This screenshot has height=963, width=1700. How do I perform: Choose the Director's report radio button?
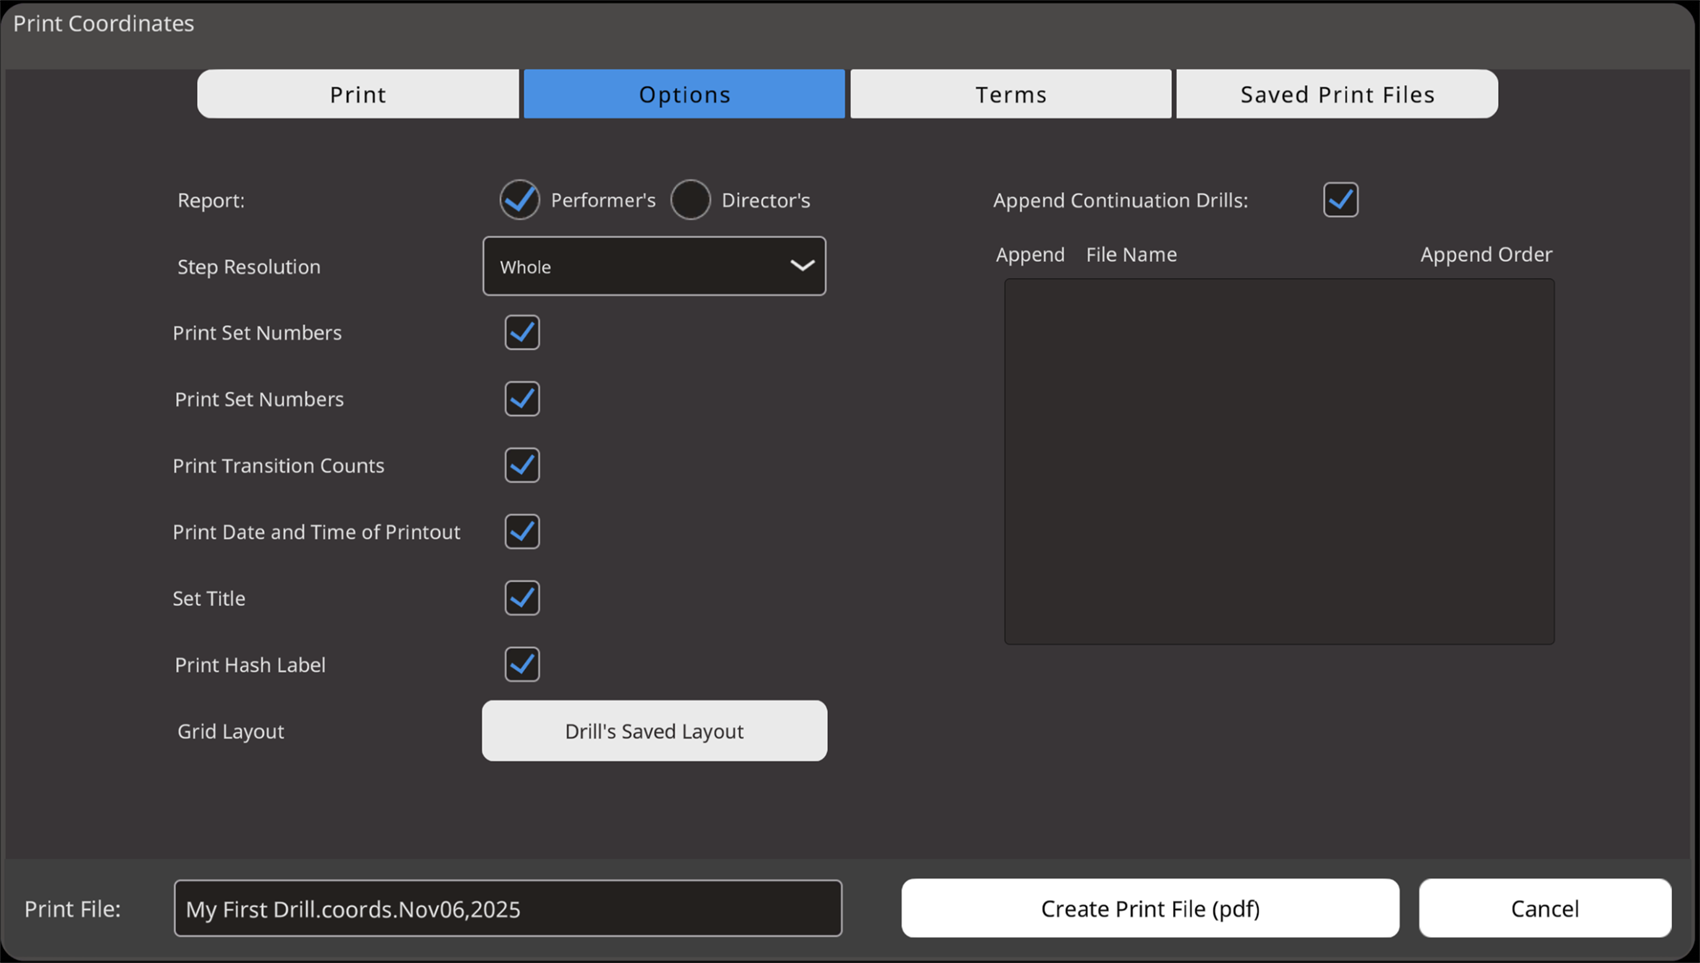pos(691,200)
